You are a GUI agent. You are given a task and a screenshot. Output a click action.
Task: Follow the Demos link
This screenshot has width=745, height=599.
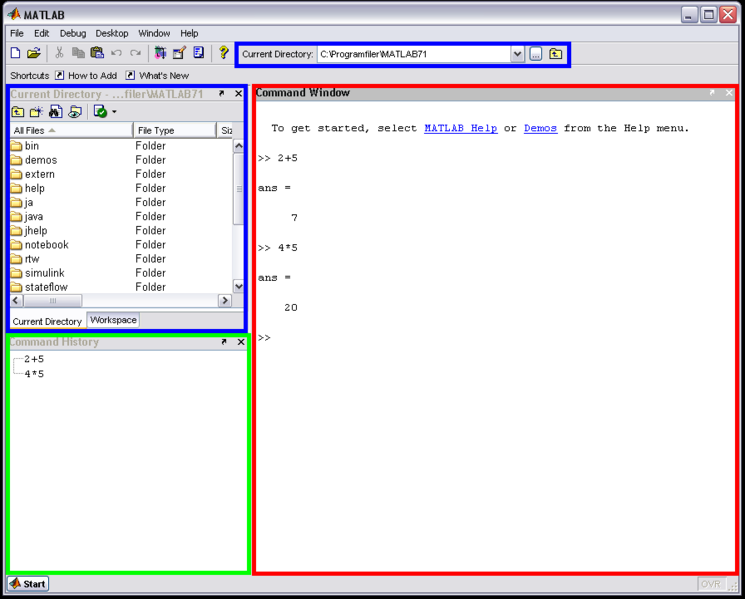coord(540,128)
